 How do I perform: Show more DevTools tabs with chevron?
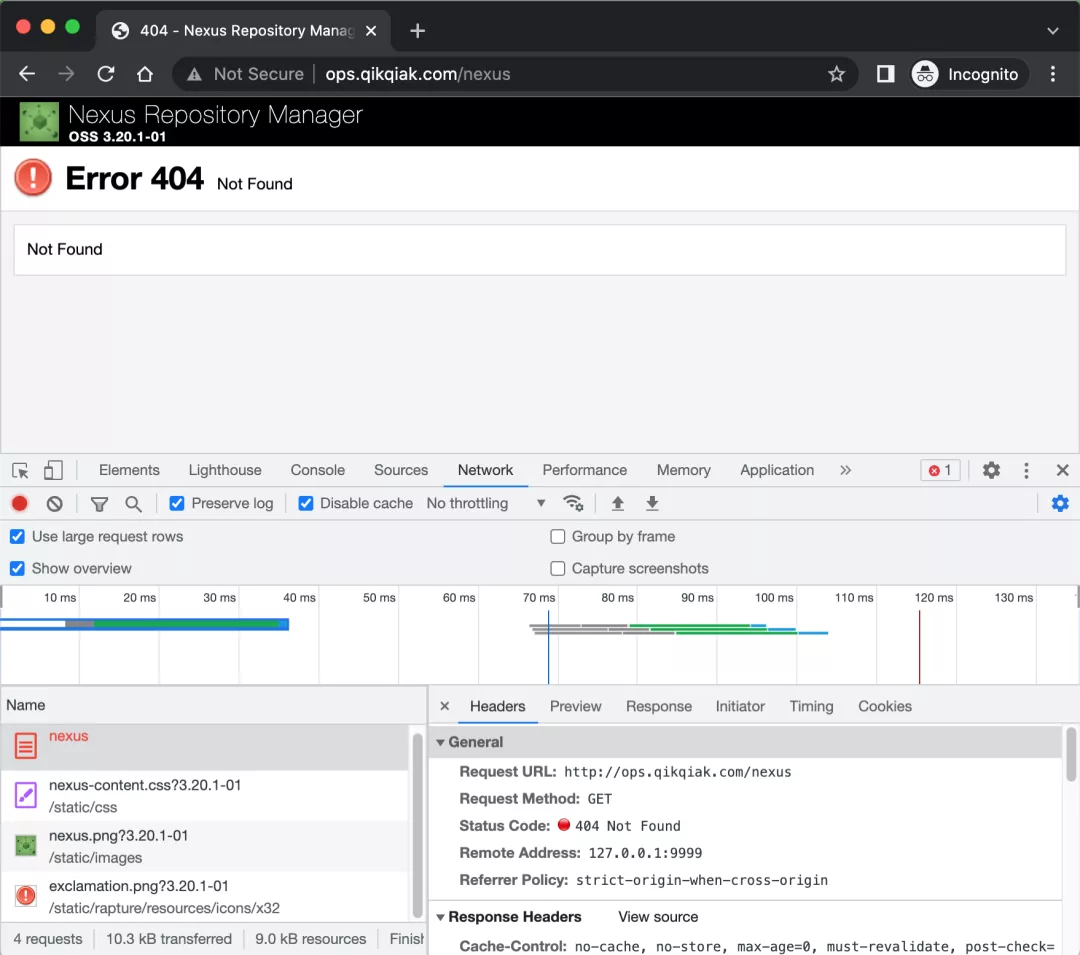[845, 470]
